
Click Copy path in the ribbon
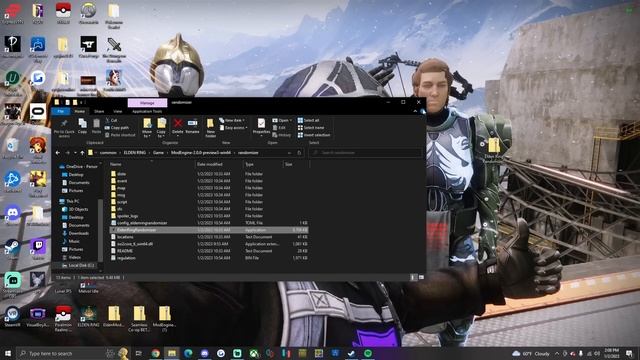pos(117,128)
